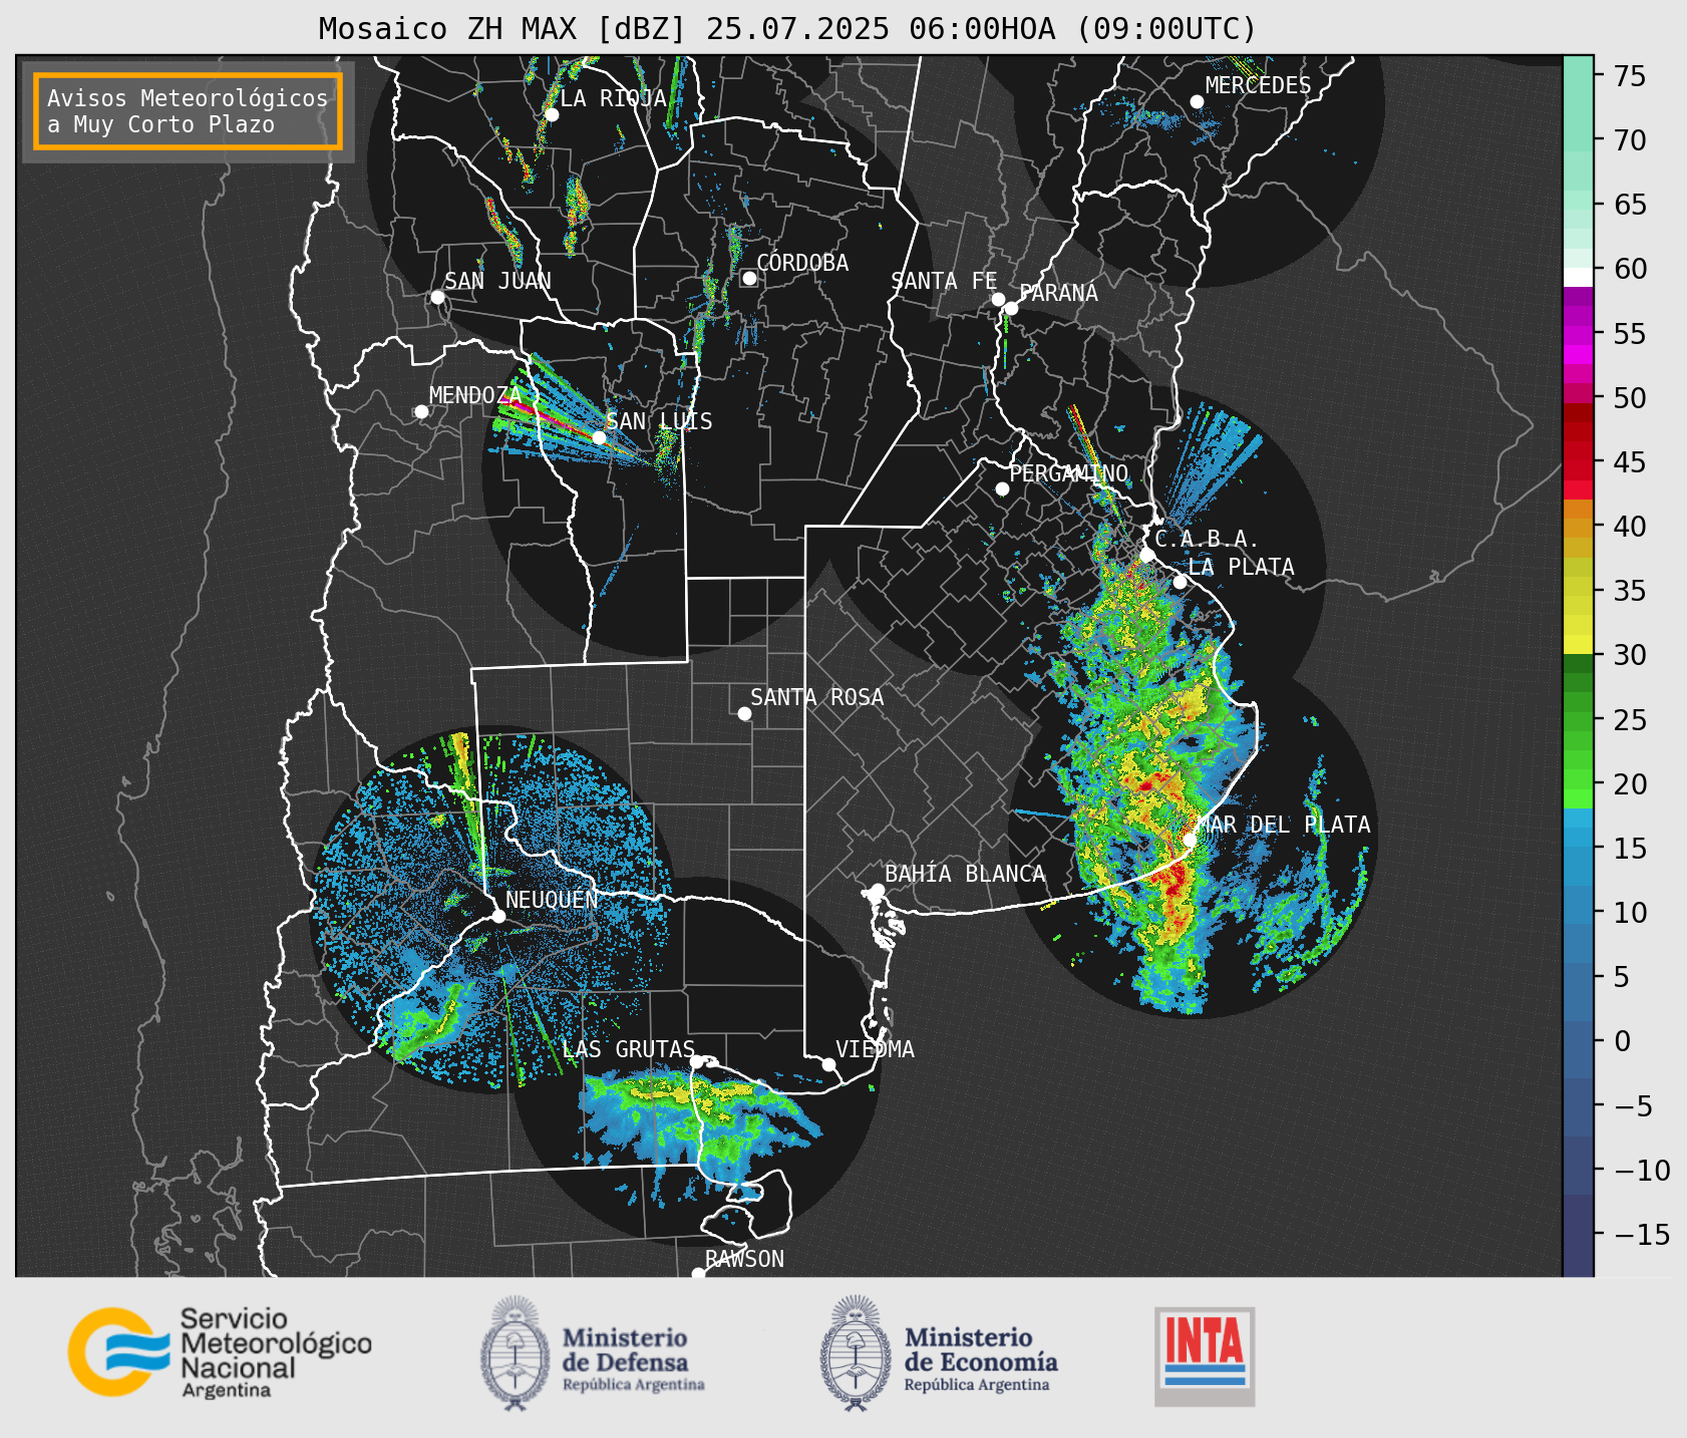This screenshot has width=1687, height=1438.
Task: Click the −15 label on the colorbar
Action: point(1641,1234)
